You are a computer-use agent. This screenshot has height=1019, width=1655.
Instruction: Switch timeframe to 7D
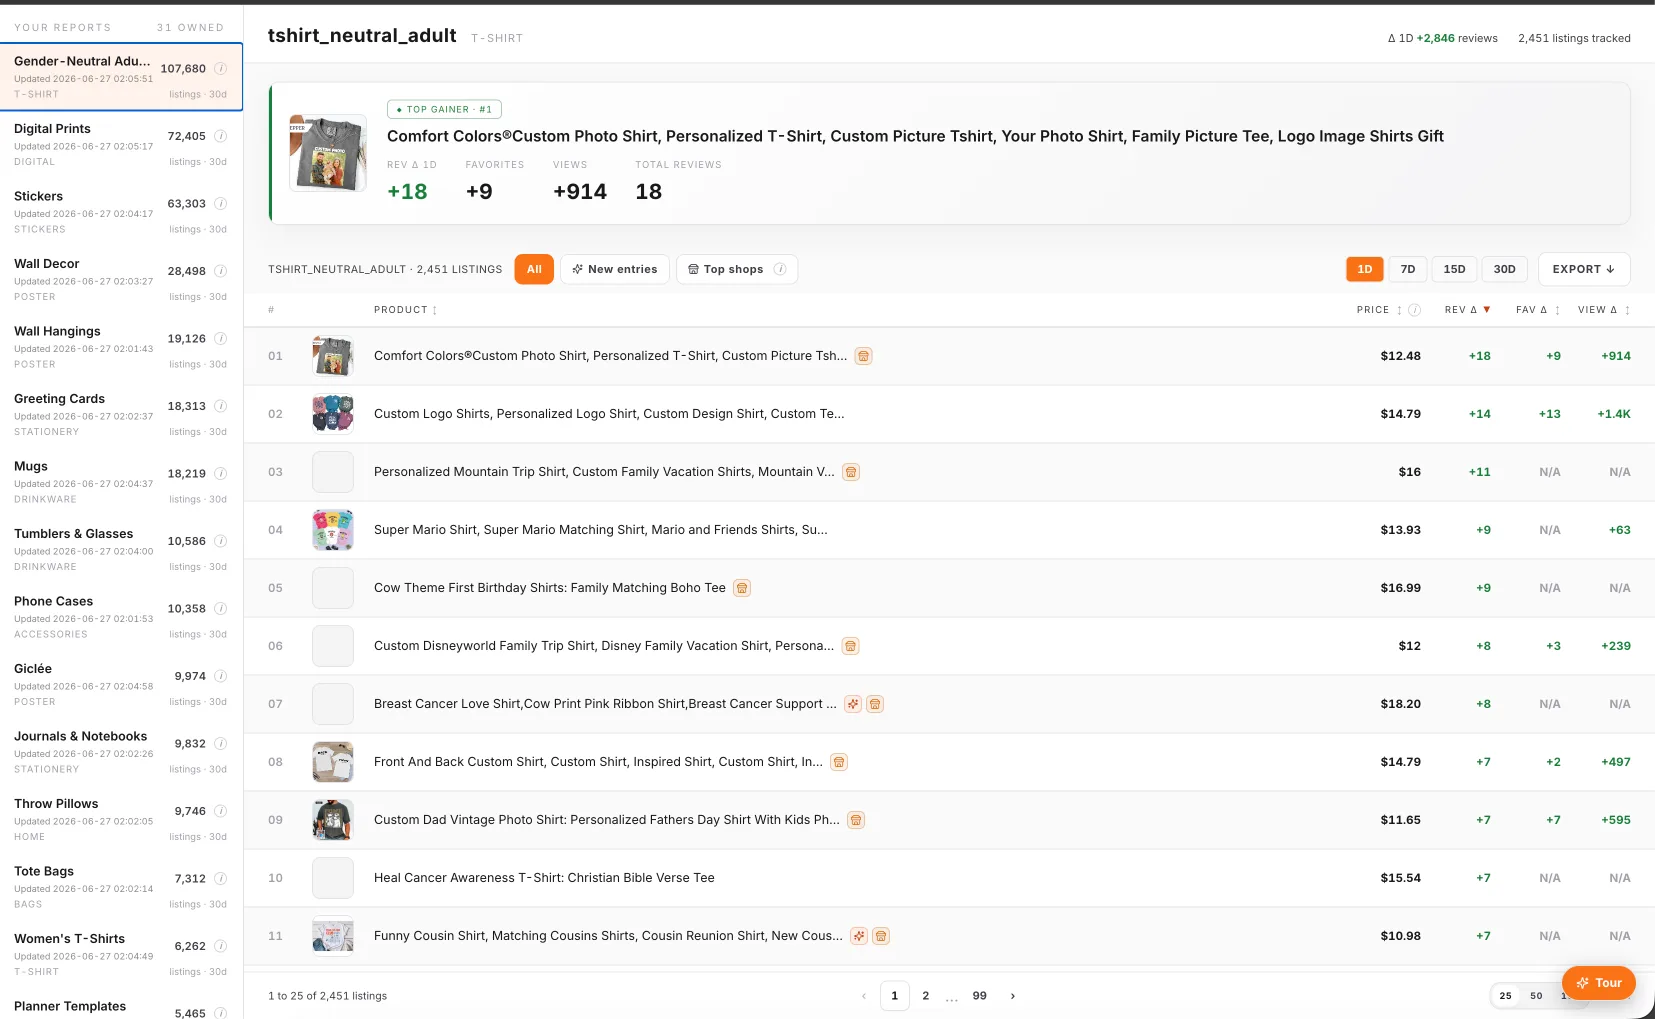[1408, 269]
